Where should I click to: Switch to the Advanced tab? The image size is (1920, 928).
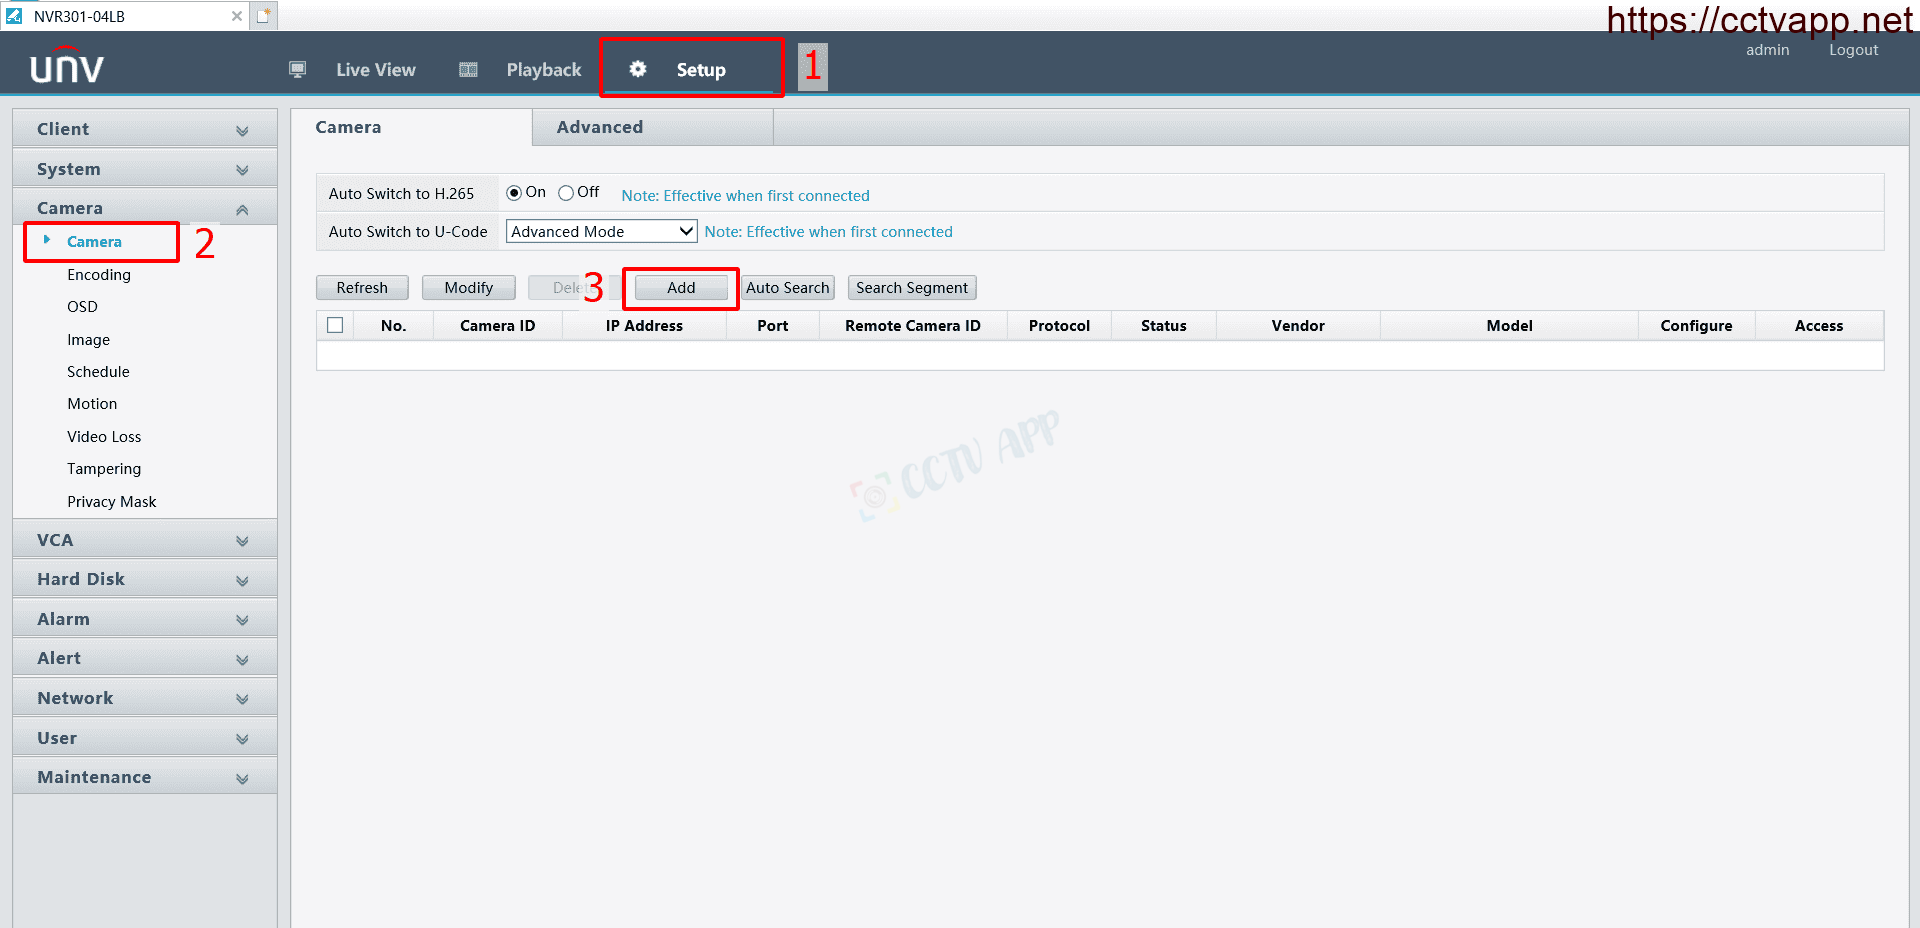(x=600, y=127)
